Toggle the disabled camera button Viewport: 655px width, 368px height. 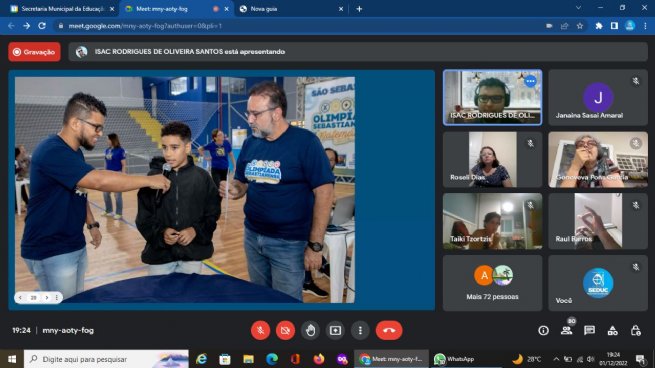point(285,330)
